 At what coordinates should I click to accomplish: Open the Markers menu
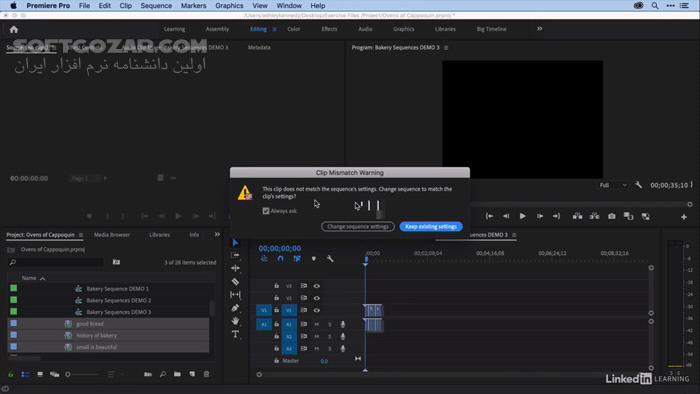193,6
